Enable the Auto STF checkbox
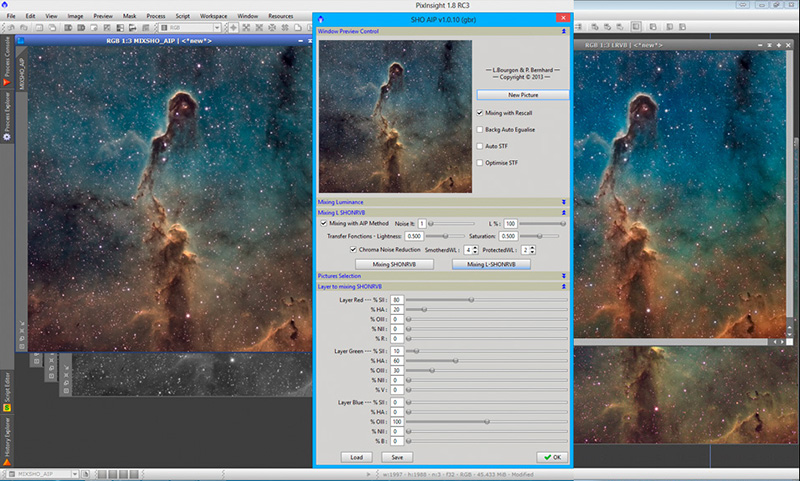 [481, 146]
